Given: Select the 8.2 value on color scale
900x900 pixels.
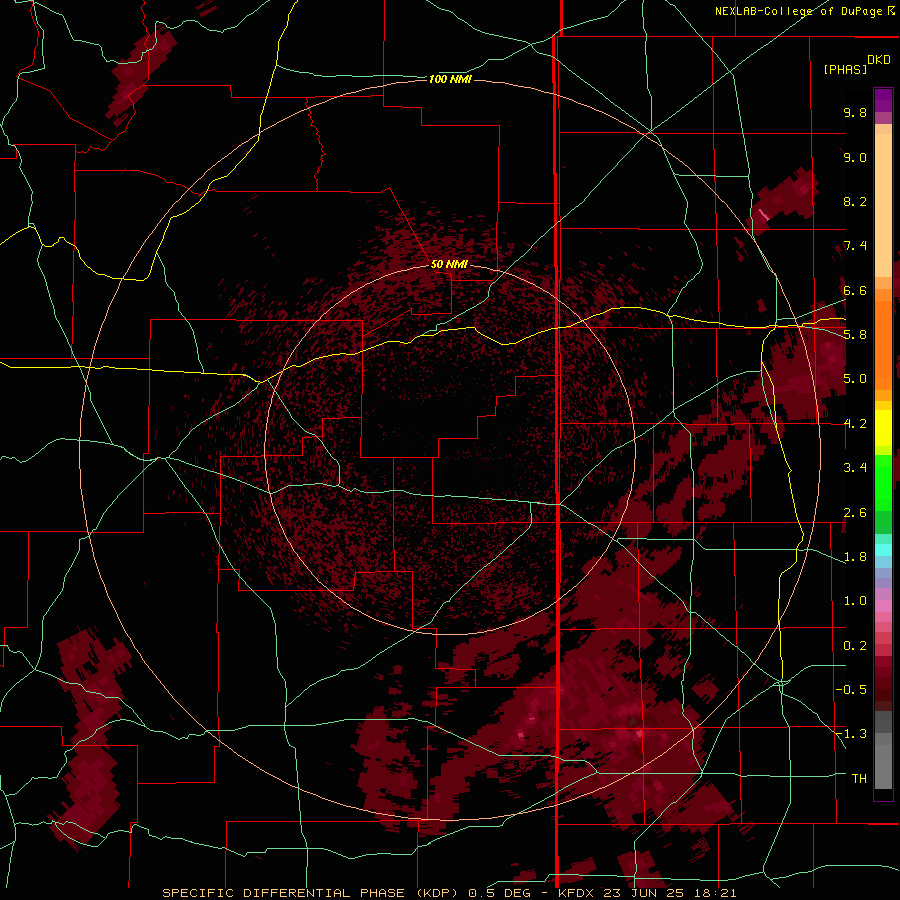Looking at the screenshot, I should (855, 201).
